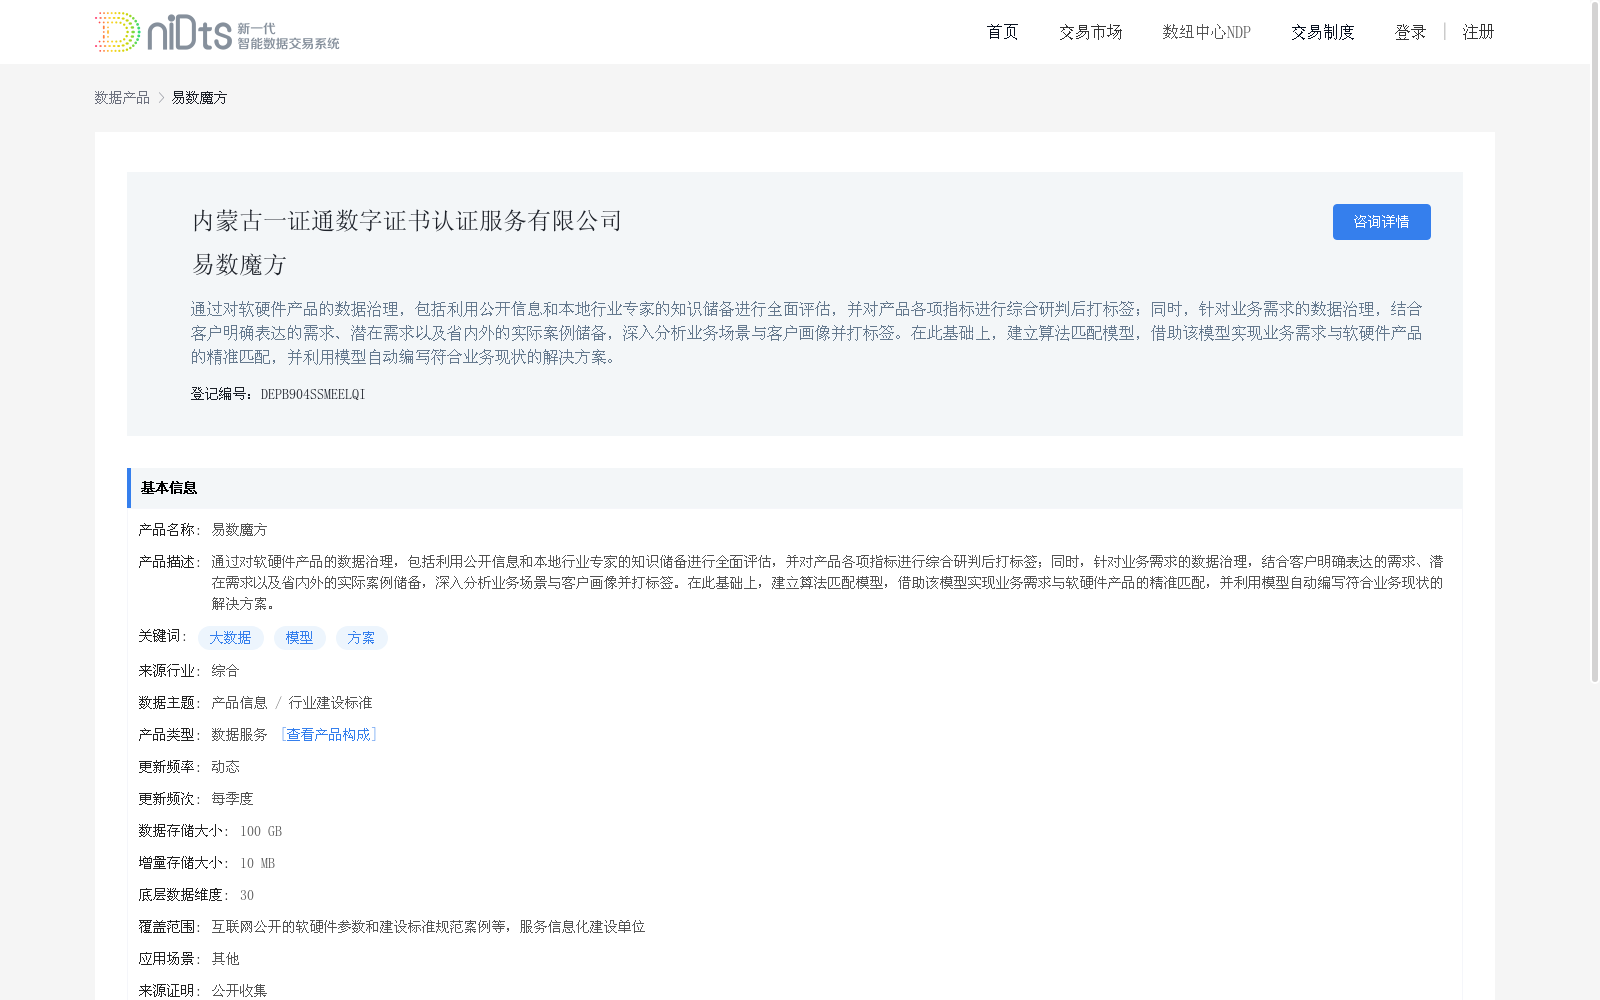Open the 交易制度 menu item
1600x1000 pixels.
tap(1322, 32)
